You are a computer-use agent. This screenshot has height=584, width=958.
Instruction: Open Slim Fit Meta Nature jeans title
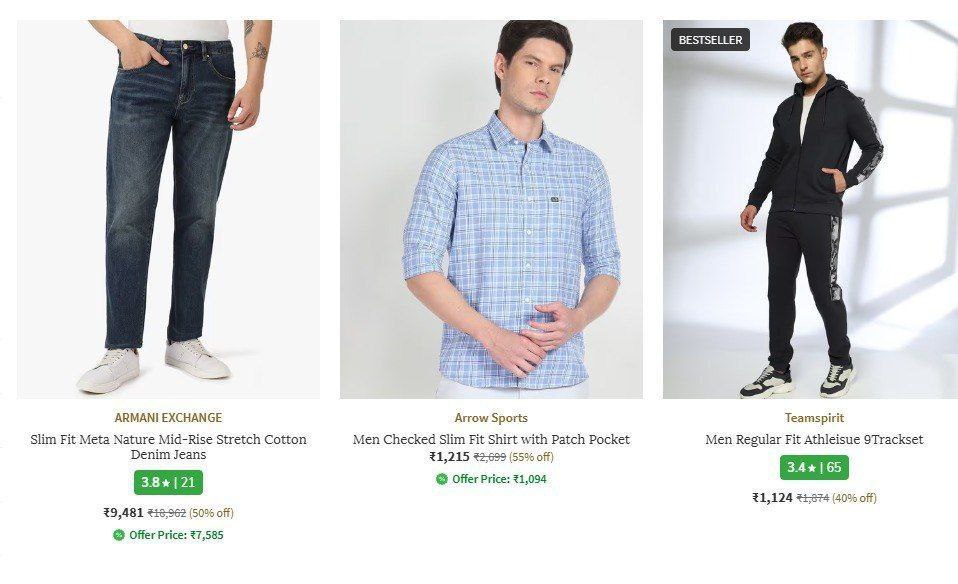(168, 447)
